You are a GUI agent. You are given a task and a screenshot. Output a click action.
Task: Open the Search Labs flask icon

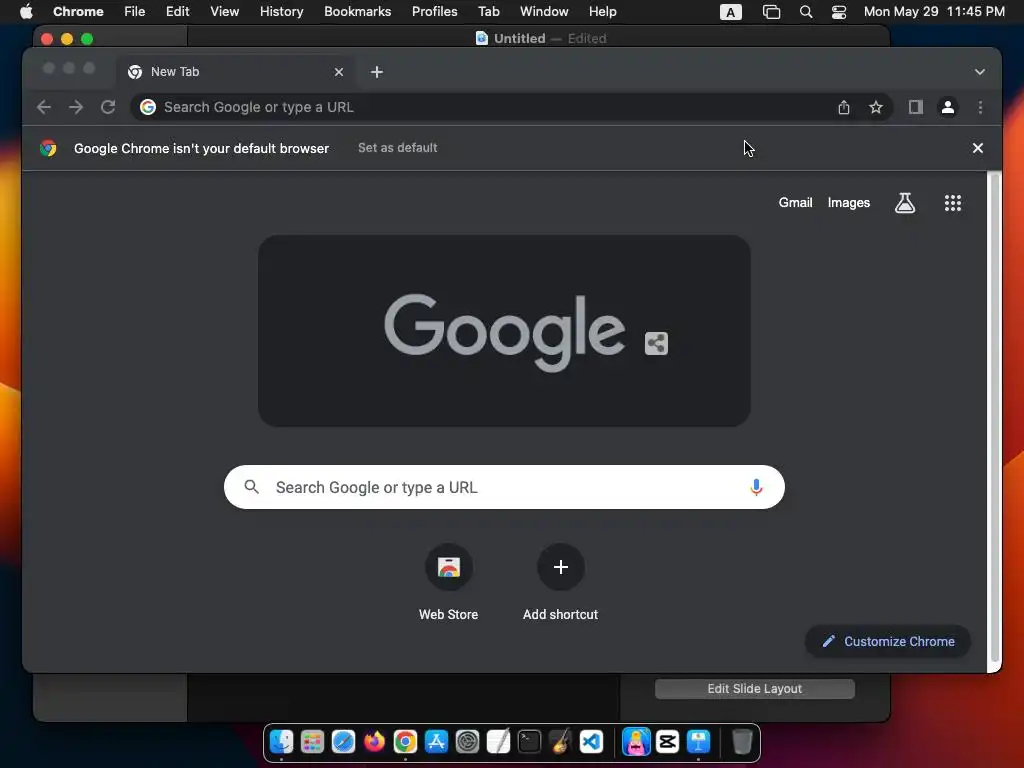pos(904,203)
